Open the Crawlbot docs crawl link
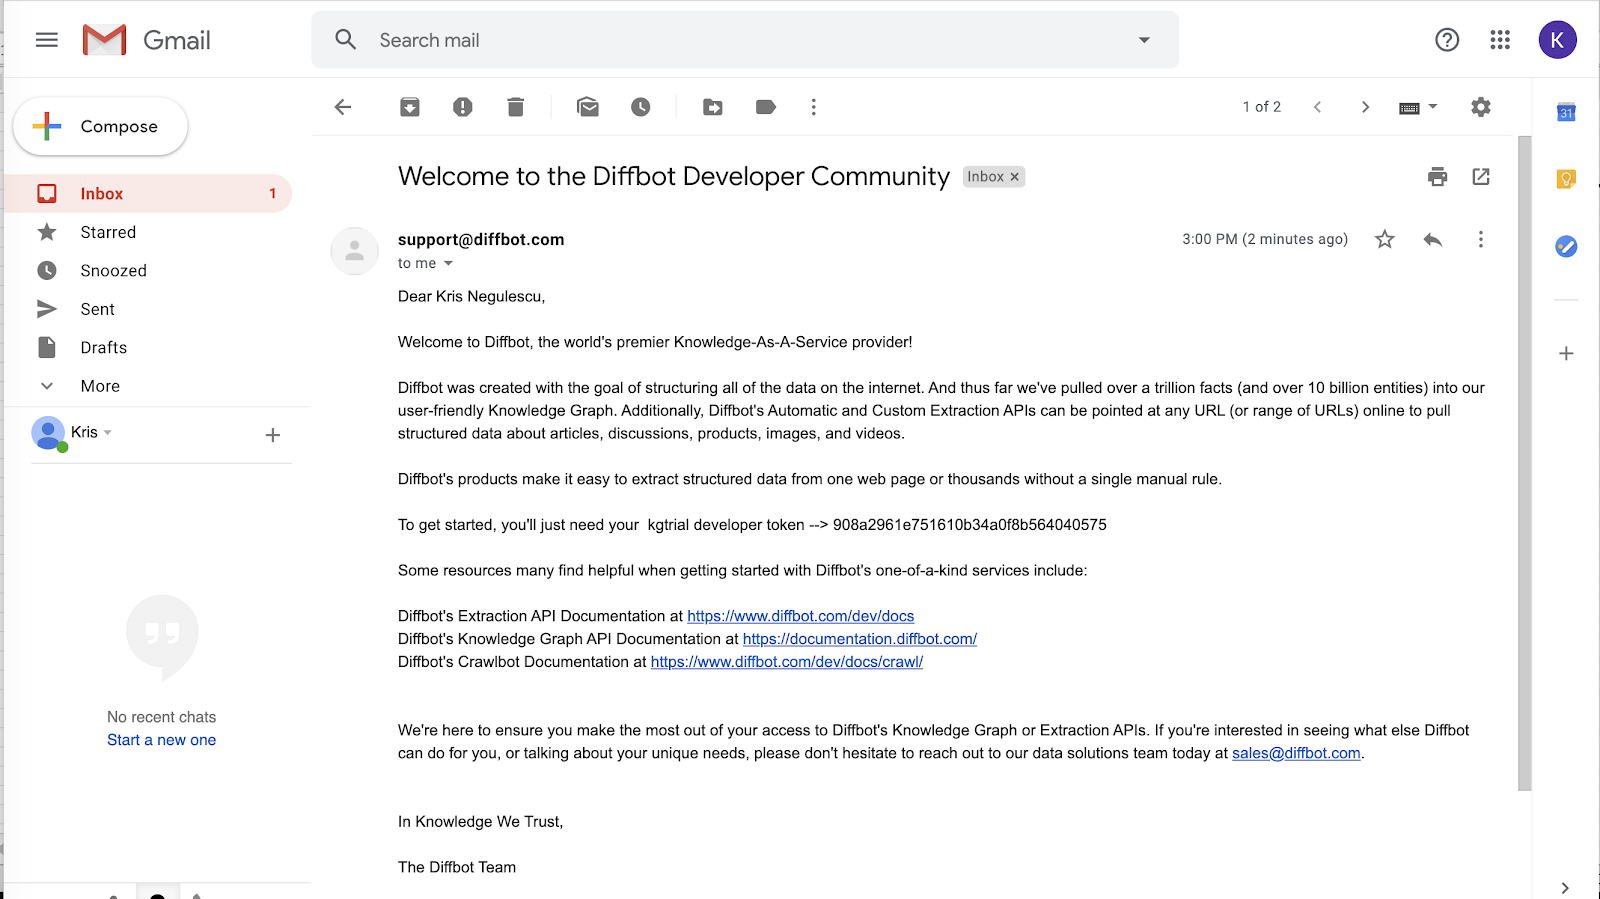This screenshot has height=899, width=1600. click(x=787, y=662)
